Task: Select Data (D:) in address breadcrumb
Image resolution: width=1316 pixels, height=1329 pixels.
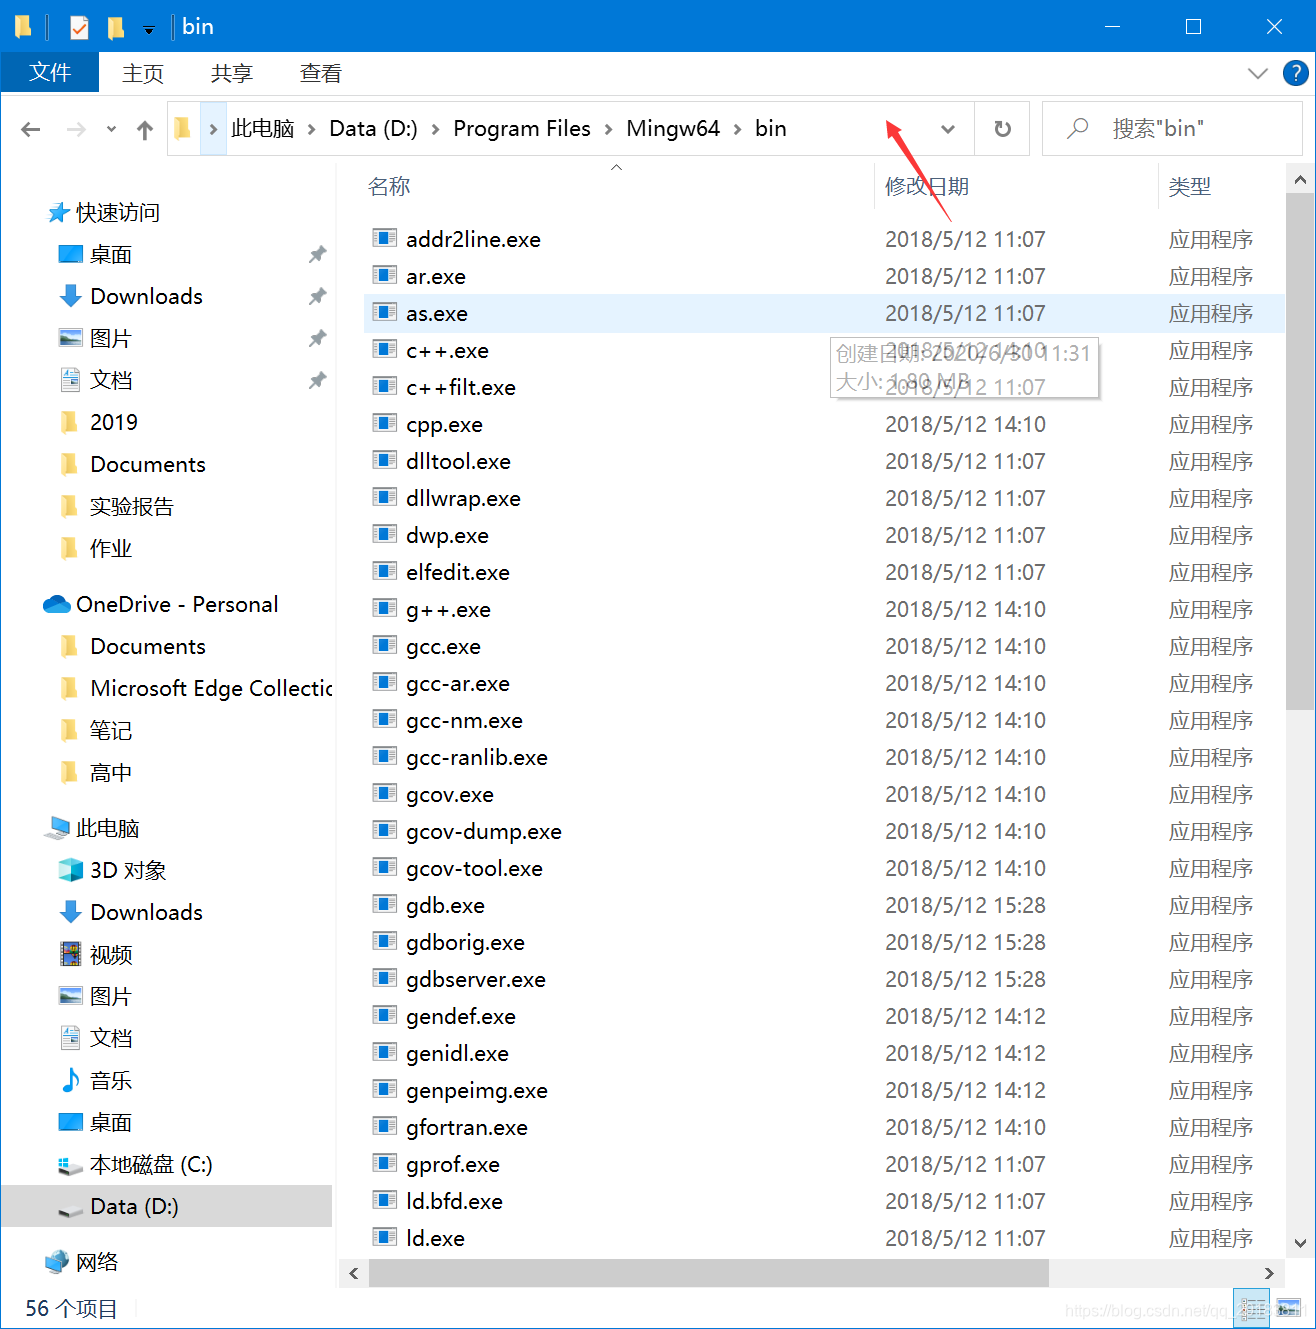Action: pos(373,129)
